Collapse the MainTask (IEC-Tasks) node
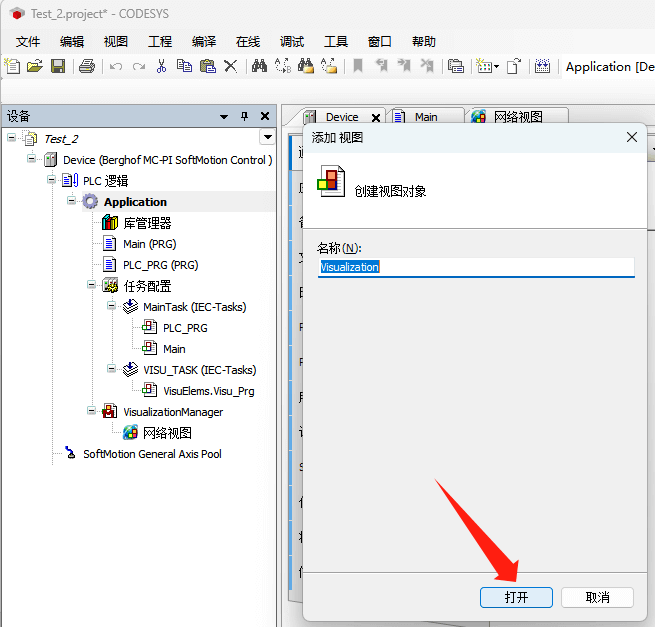 click(x=112, y=307)
